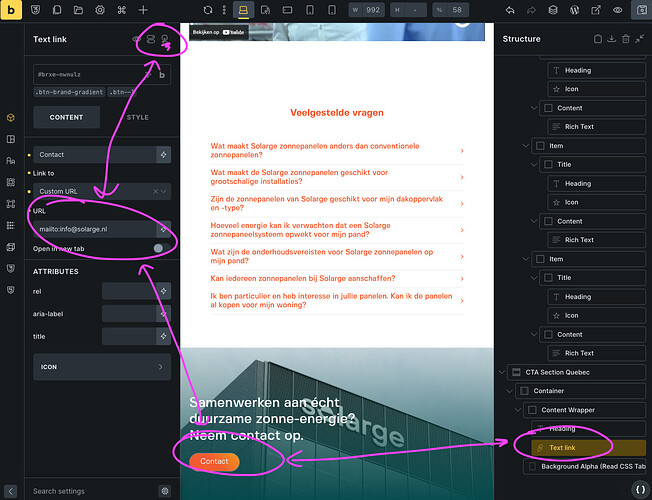This screenshot has width=652, height=500.
Task: Switch to the STYLE tab
Action: (138, 117)
